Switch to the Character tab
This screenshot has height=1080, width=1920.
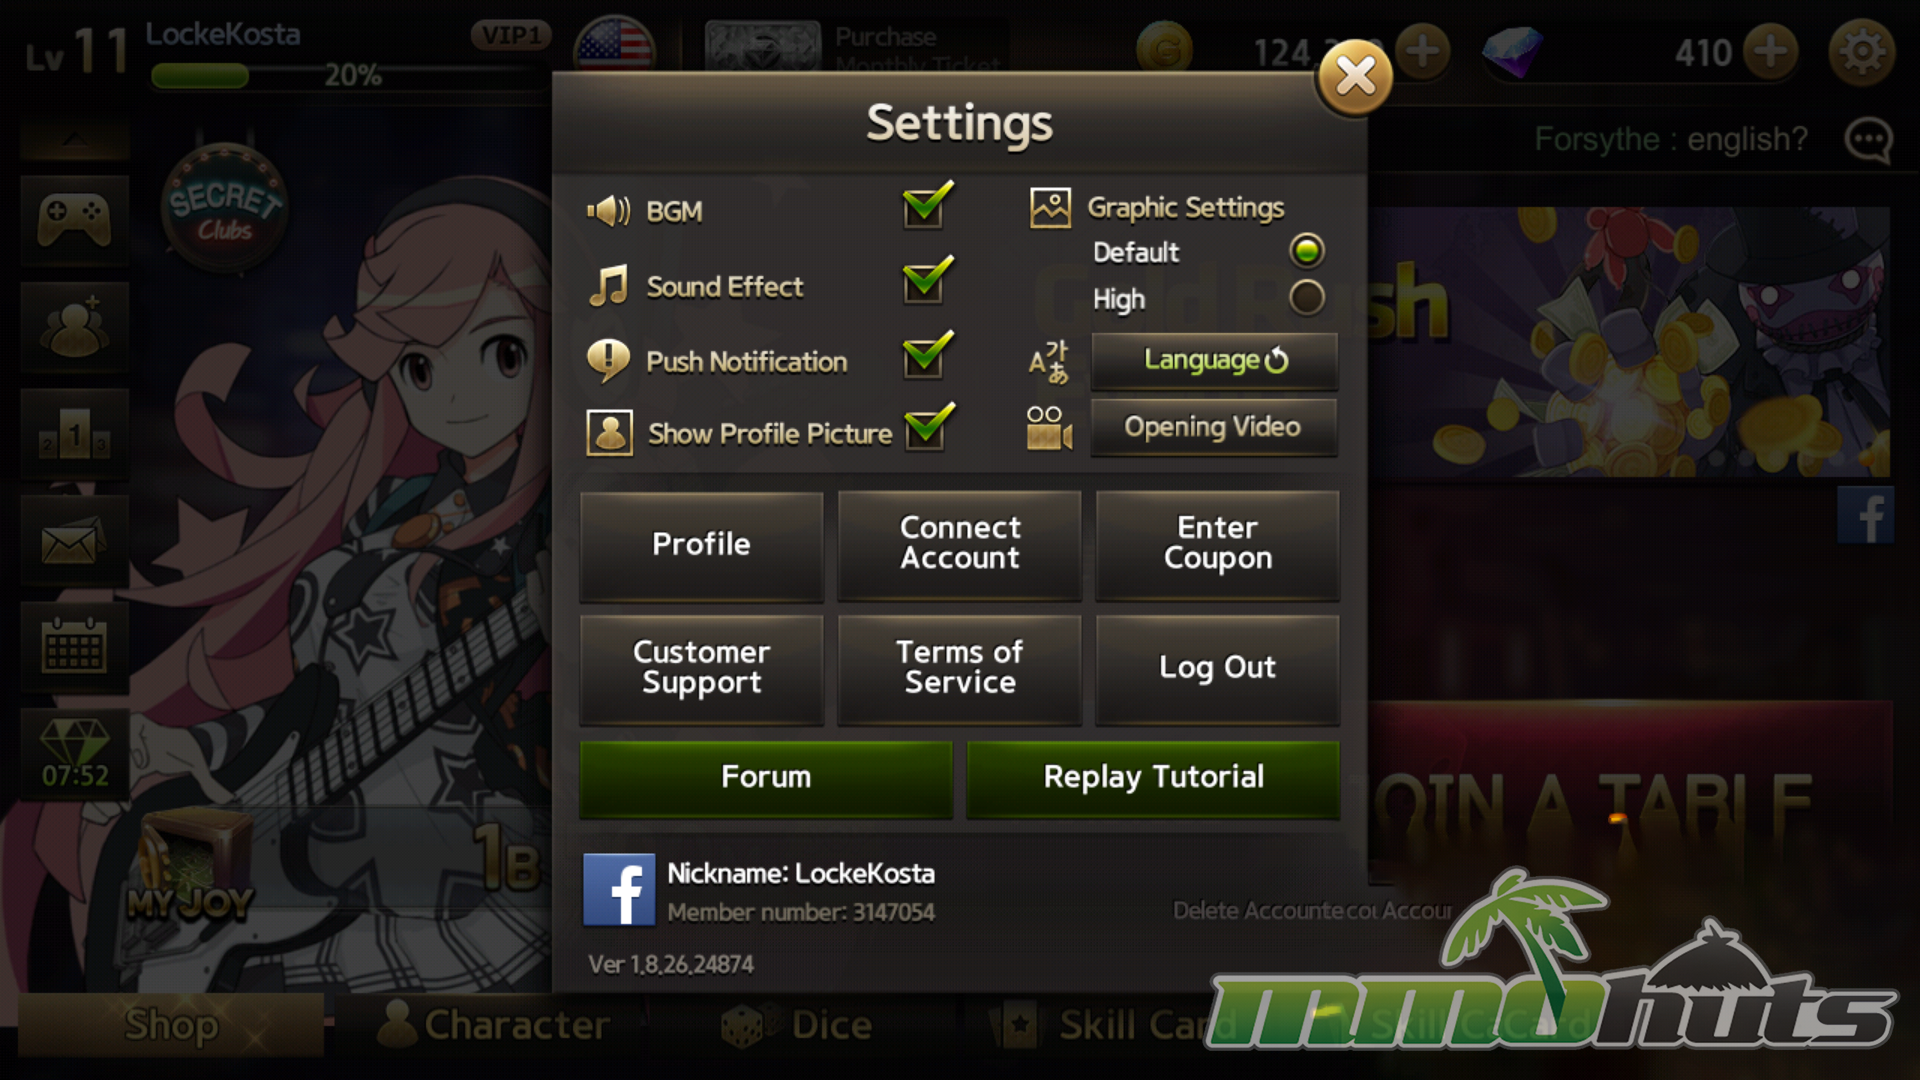tap(494, 1025)
